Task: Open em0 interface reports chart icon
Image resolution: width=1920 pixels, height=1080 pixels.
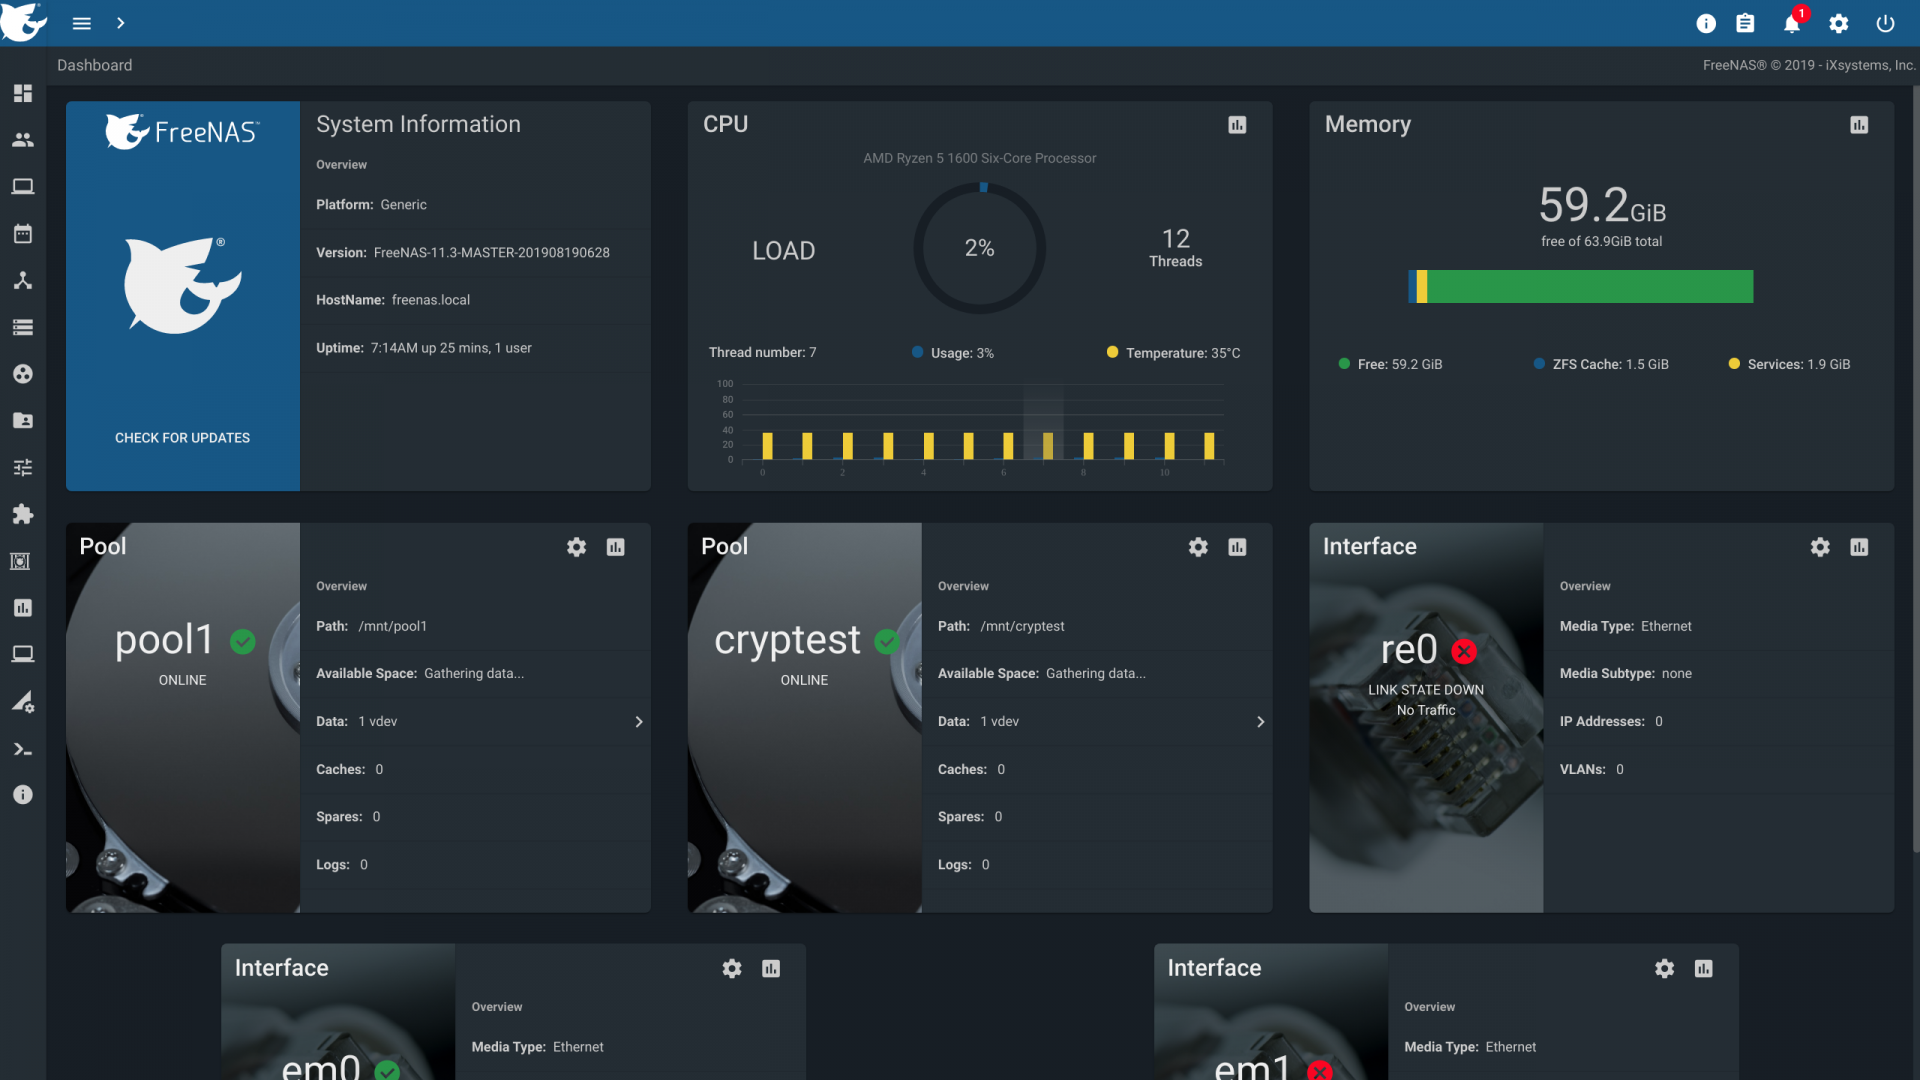Action: pyautogui.click(x=771, y=969)
